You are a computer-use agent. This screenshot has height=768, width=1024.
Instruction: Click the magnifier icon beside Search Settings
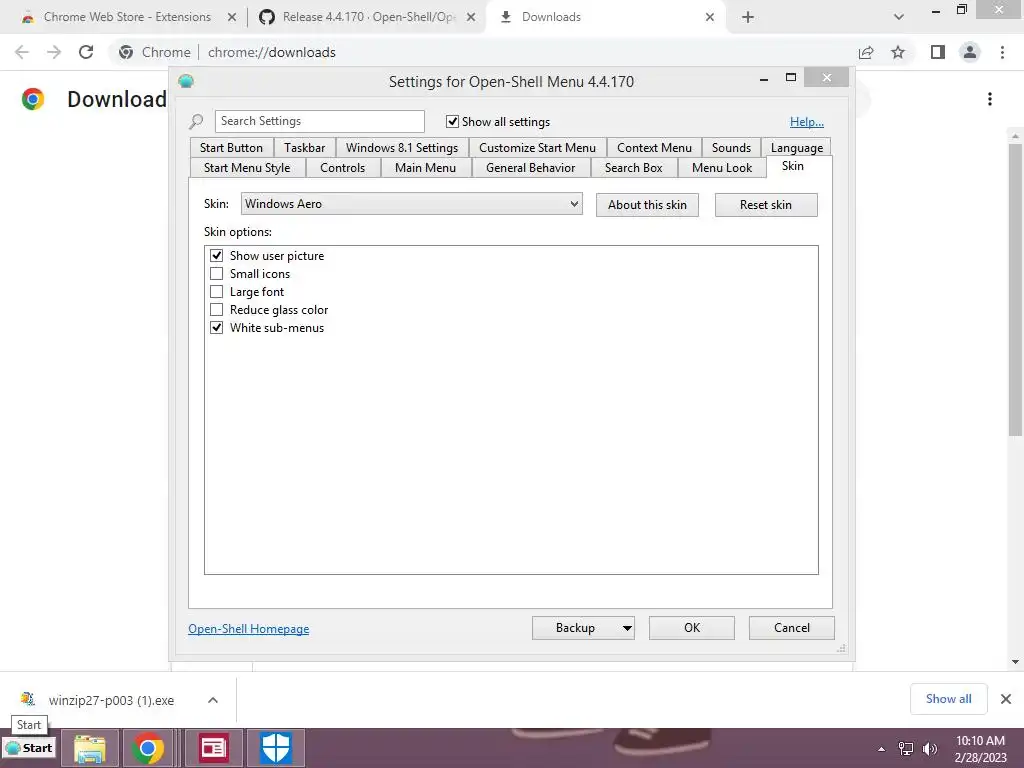pos(196,121)
